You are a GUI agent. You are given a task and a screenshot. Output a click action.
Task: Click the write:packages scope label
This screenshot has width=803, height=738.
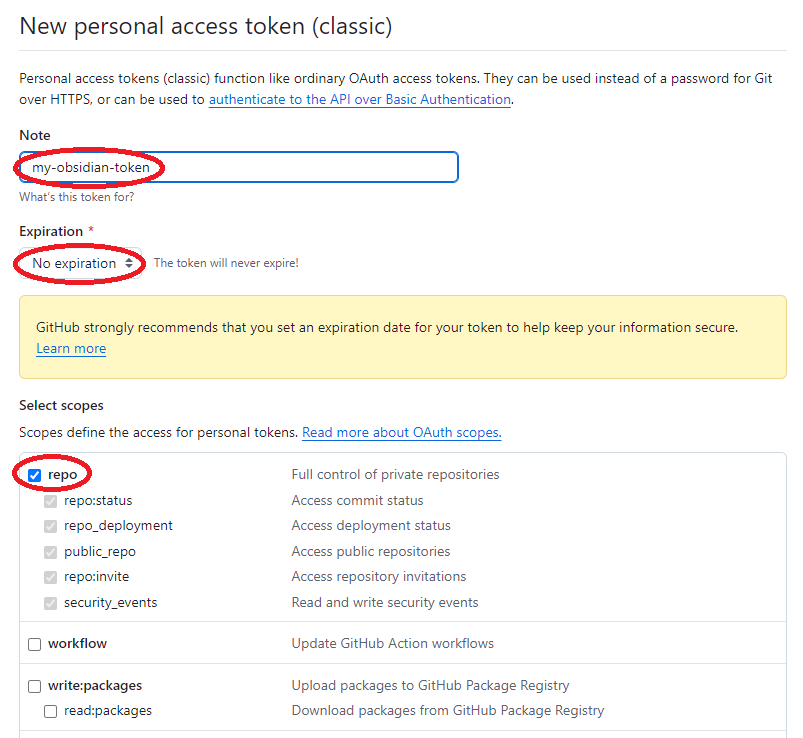[x=95, y=686]
